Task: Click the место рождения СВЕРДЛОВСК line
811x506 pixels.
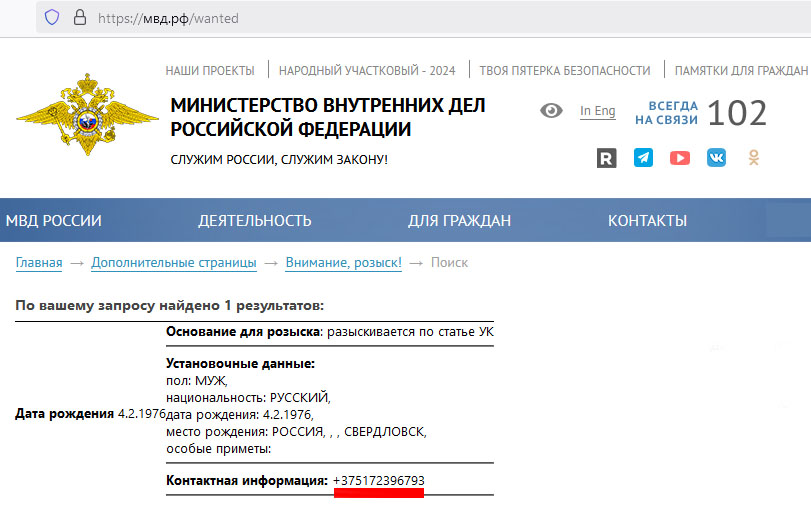Action: click(x=296, y=431)
